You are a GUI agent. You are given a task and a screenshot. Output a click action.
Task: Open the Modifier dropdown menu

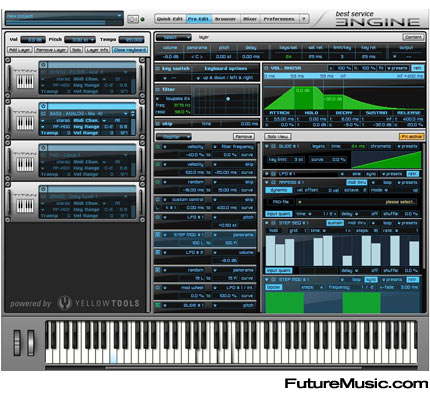pos(173,137)
